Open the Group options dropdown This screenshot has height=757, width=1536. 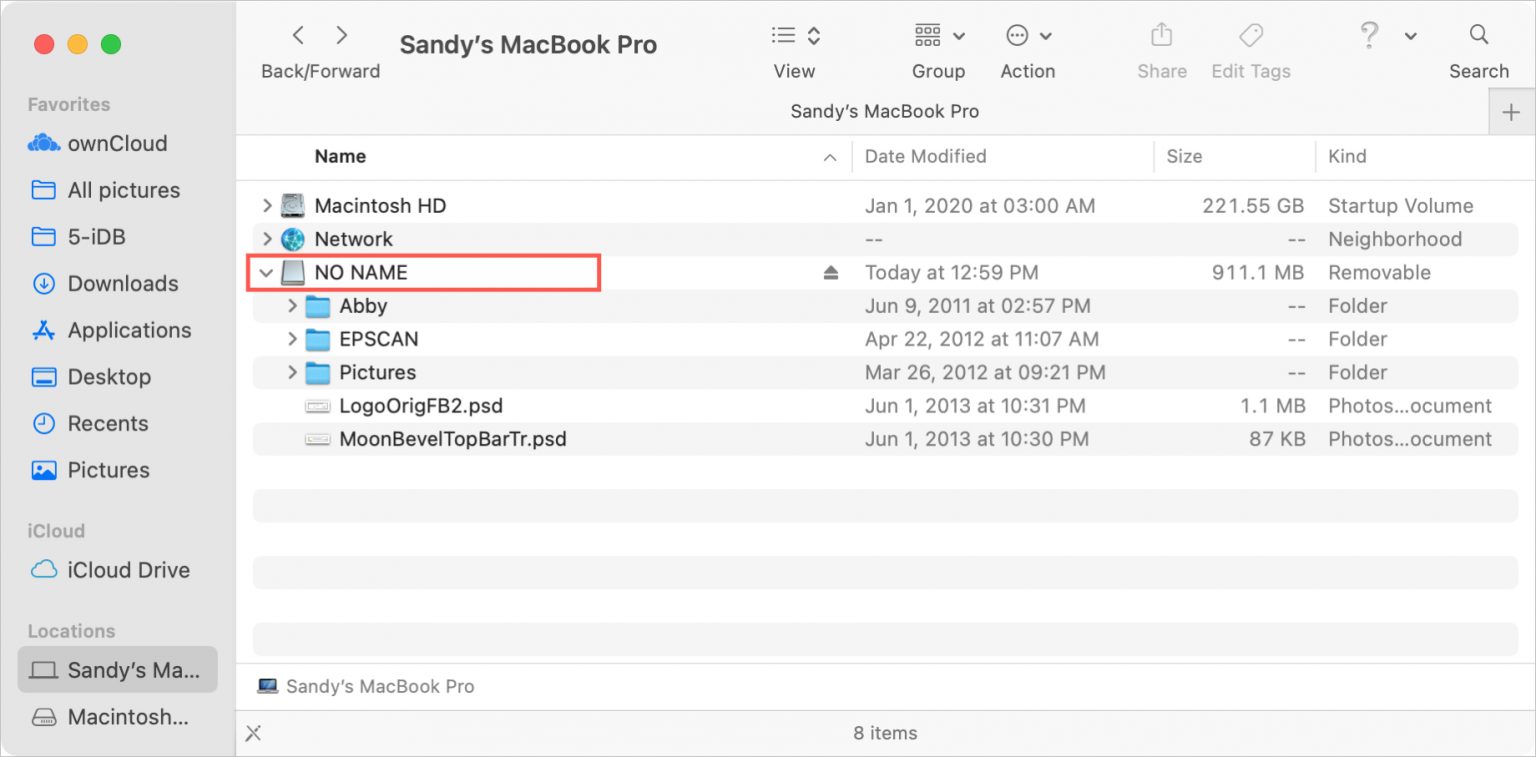coord(938,36)
